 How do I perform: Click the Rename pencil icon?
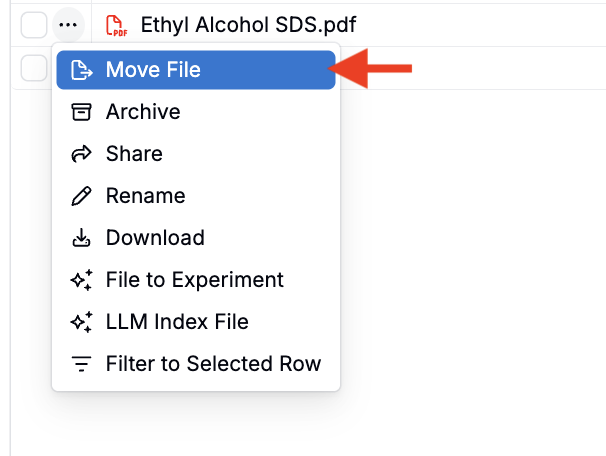coord(81,196)
